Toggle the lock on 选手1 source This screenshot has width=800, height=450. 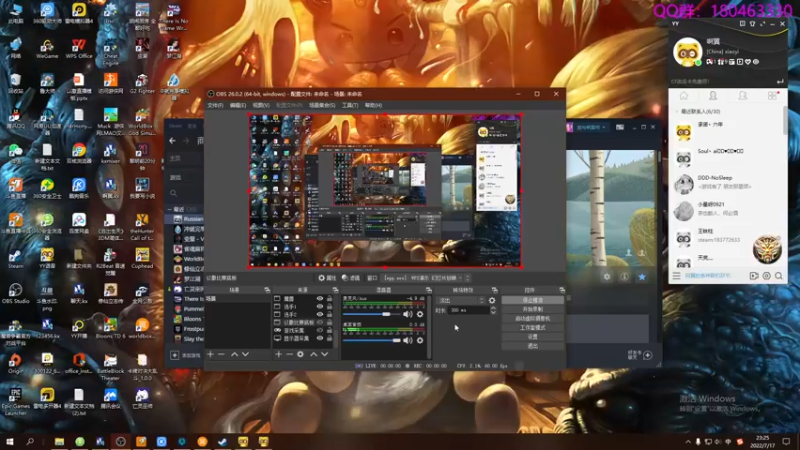pyautogui.click(x=330, y=307)
